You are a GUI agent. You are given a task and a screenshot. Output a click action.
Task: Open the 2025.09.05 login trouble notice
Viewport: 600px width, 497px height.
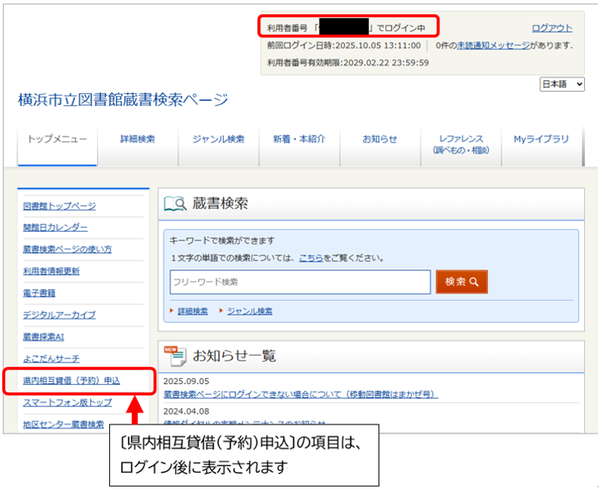click(301, 394)
